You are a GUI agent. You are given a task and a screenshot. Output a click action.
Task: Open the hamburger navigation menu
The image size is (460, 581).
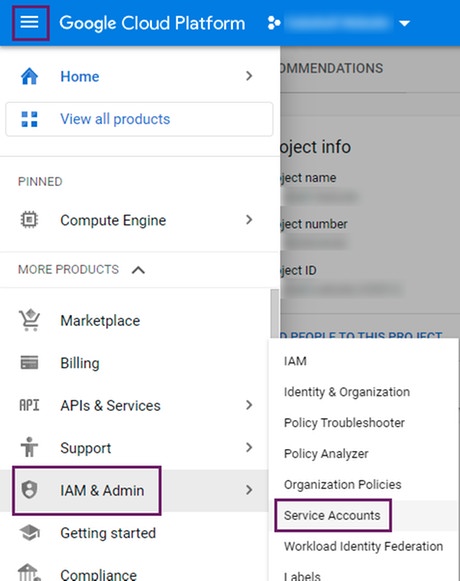click(30, 23)
